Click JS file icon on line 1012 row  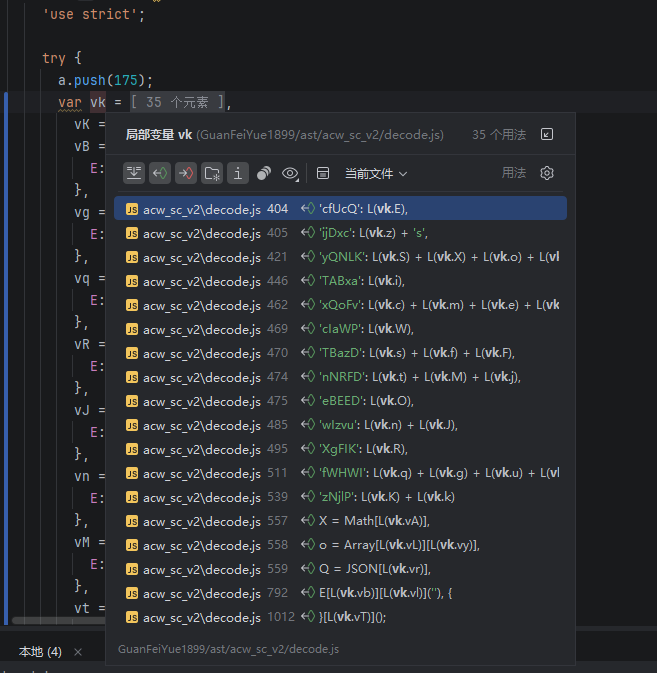(x=132, y=618)
